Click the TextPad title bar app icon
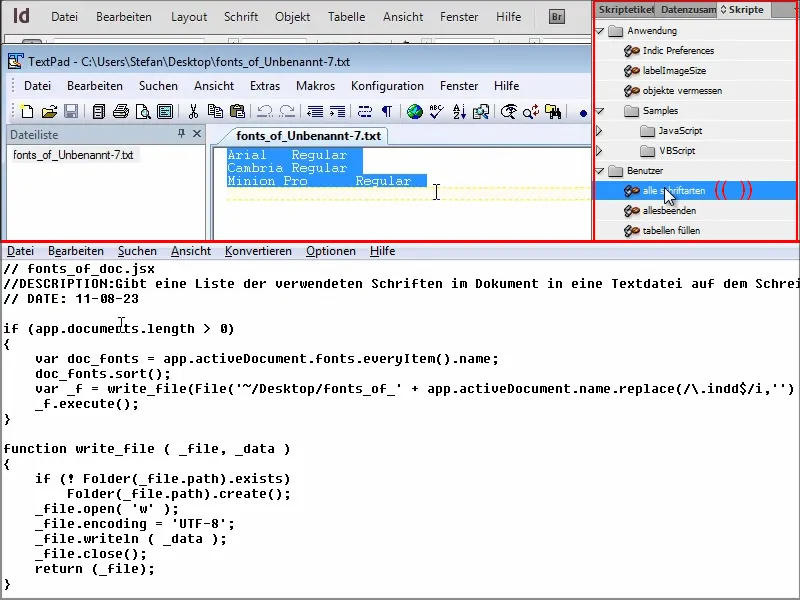The width and height of the screenshot is (800, 600). click(15, 61)
